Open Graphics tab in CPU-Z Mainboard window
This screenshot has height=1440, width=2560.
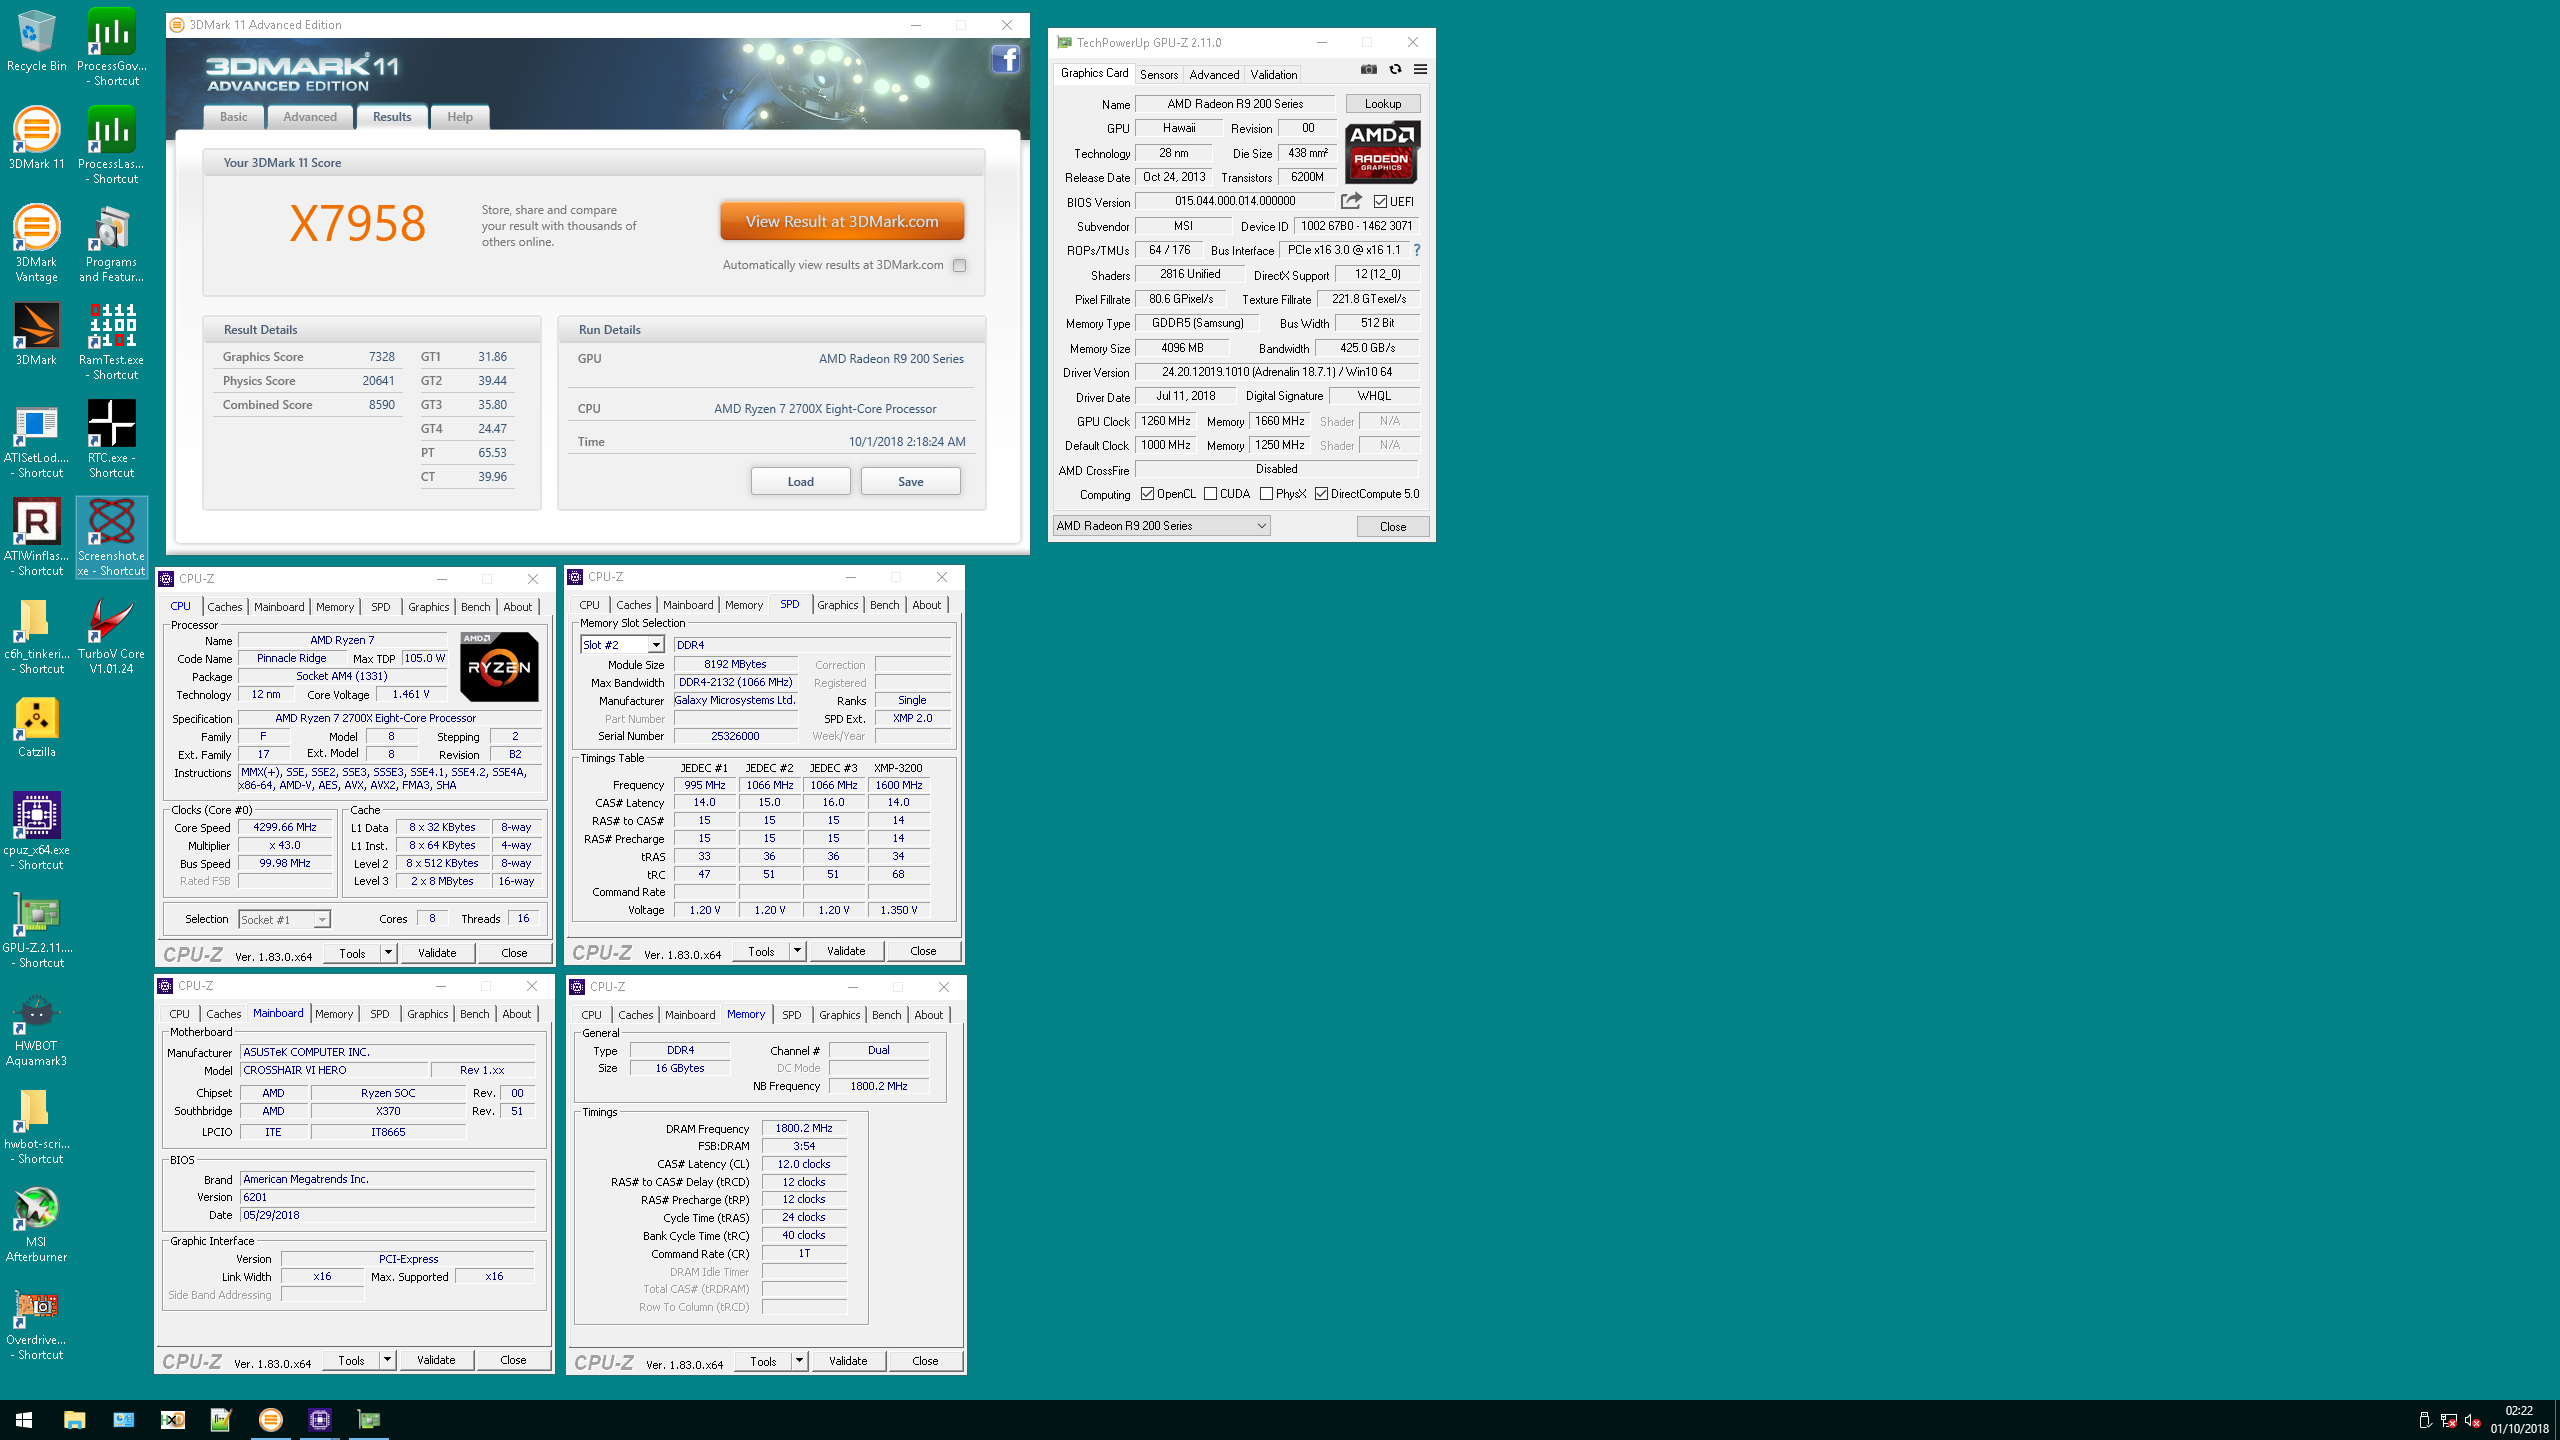[x=428, y=1014]
